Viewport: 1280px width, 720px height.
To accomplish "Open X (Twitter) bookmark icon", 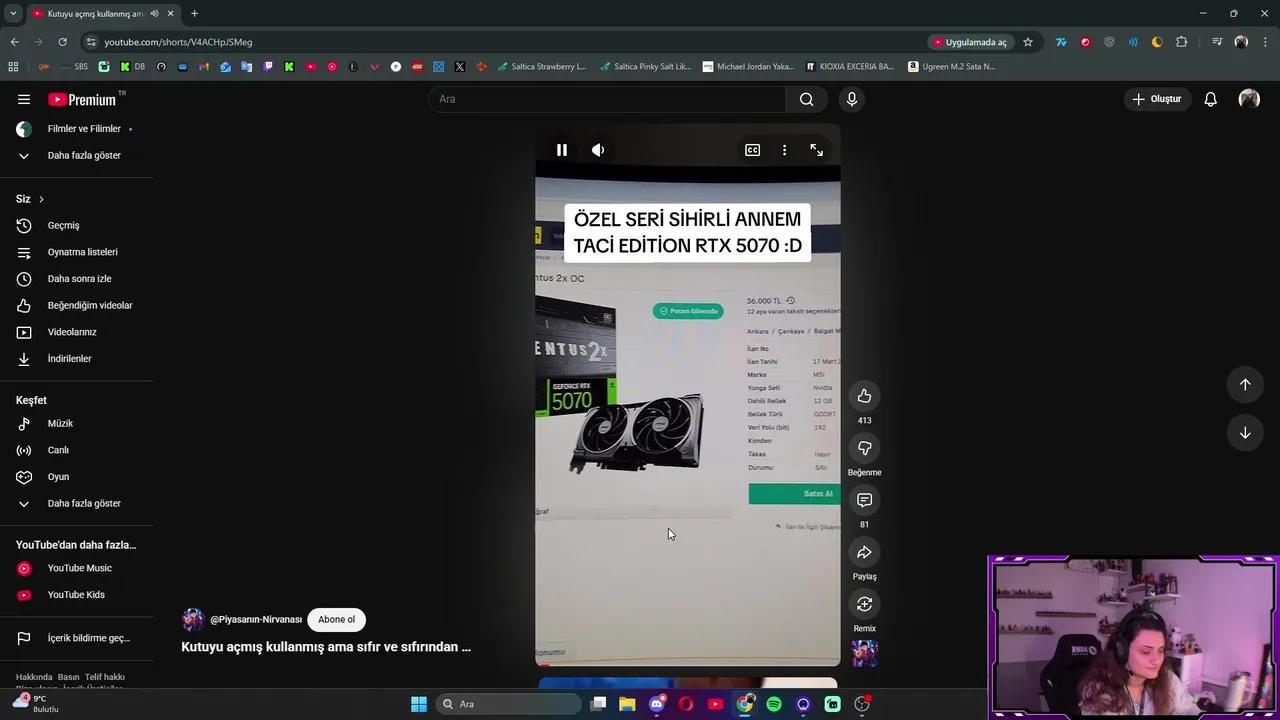I will pyautogui.click(x=459, y=67).
